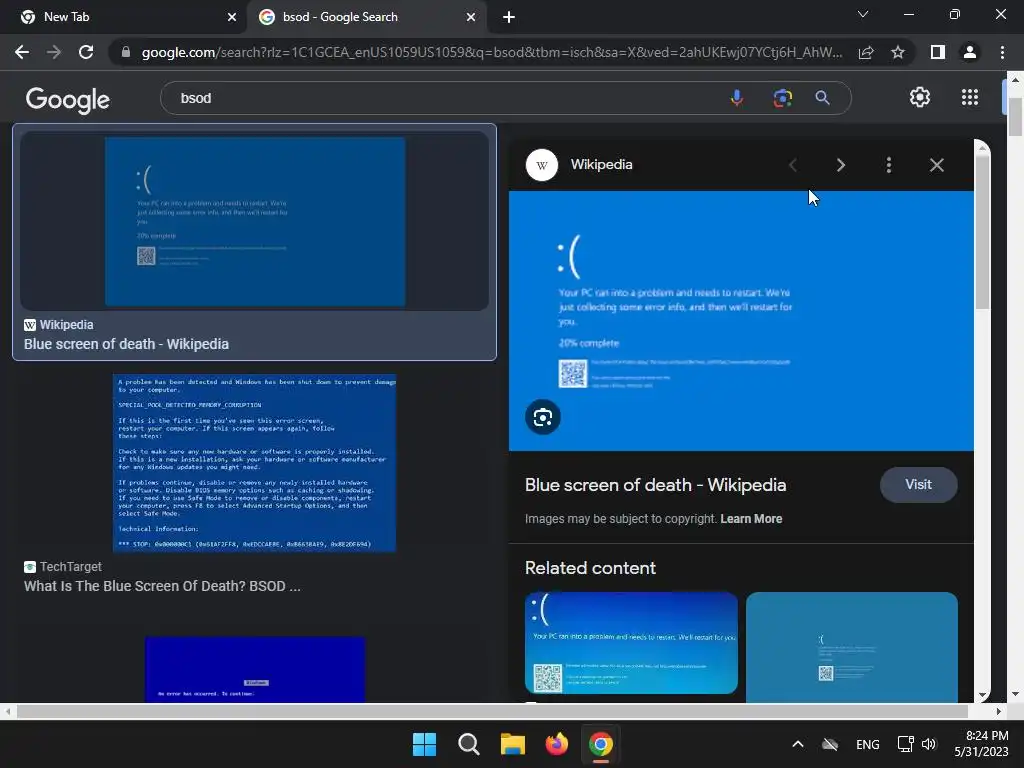
Task: Select the Wikipedia BSOD thumbnail result
Action: 255,221
